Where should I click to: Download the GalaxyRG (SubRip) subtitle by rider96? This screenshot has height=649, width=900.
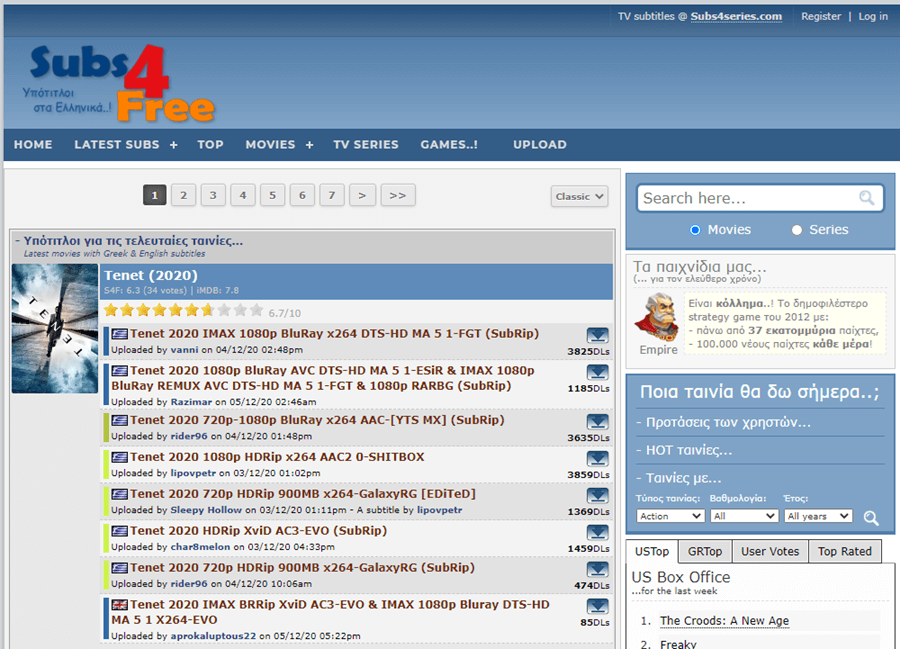(x=598, y=569)
